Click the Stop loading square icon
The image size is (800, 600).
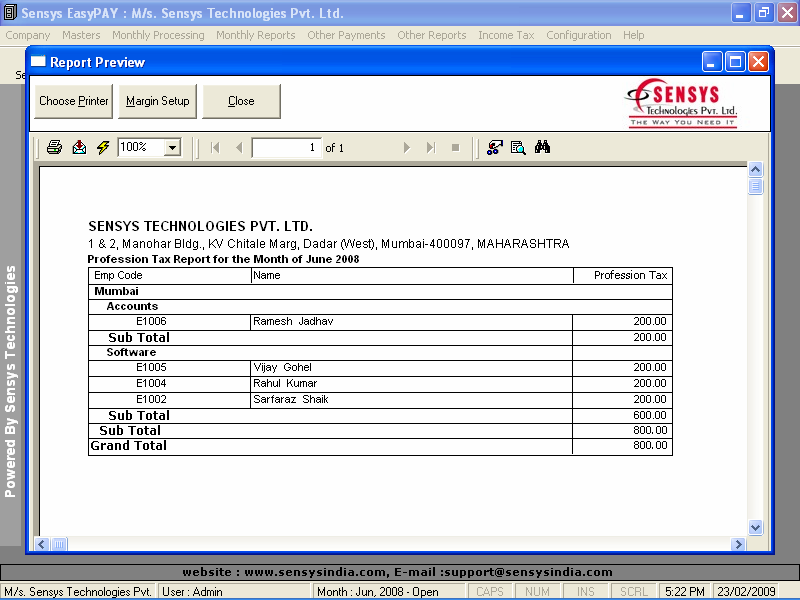click(x=456, y=148)
